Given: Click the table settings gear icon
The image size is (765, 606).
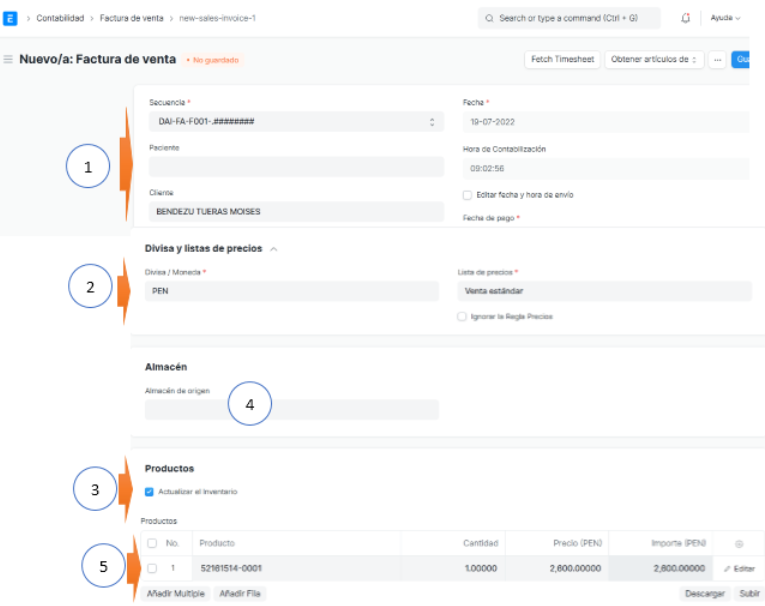Looking at the screenshot, I should [739, 543].
